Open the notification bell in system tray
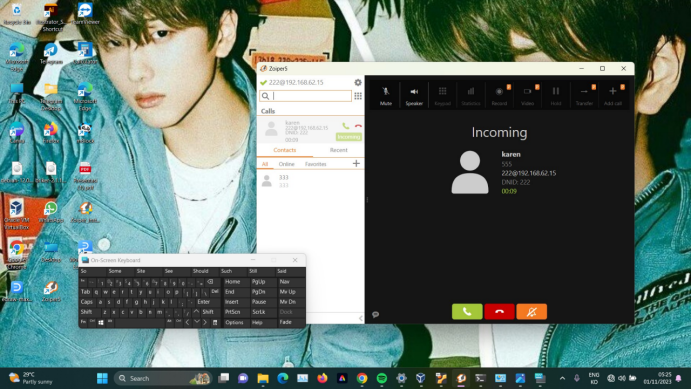692x389 pixels. point(678,378)
